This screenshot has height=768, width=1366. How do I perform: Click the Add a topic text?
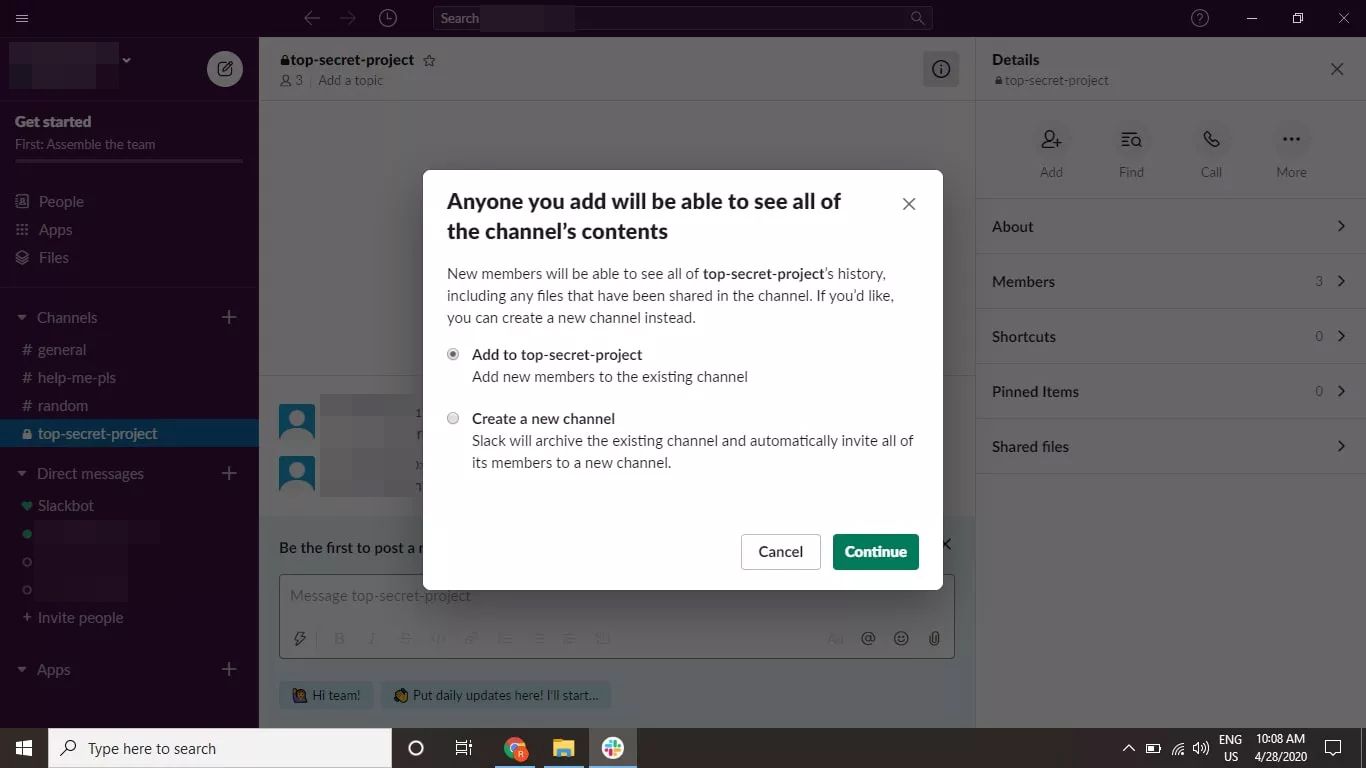point(350,80)
